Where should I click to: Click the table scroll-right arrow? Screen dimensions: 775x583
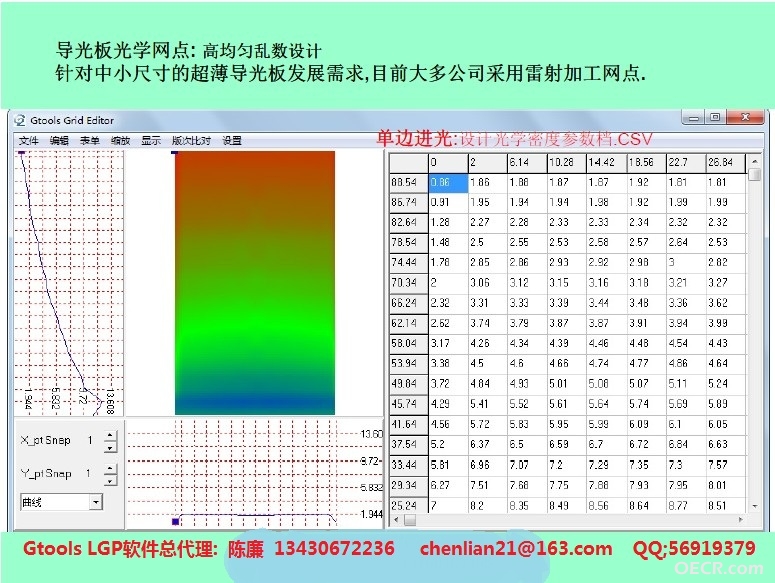pos(740,520)
